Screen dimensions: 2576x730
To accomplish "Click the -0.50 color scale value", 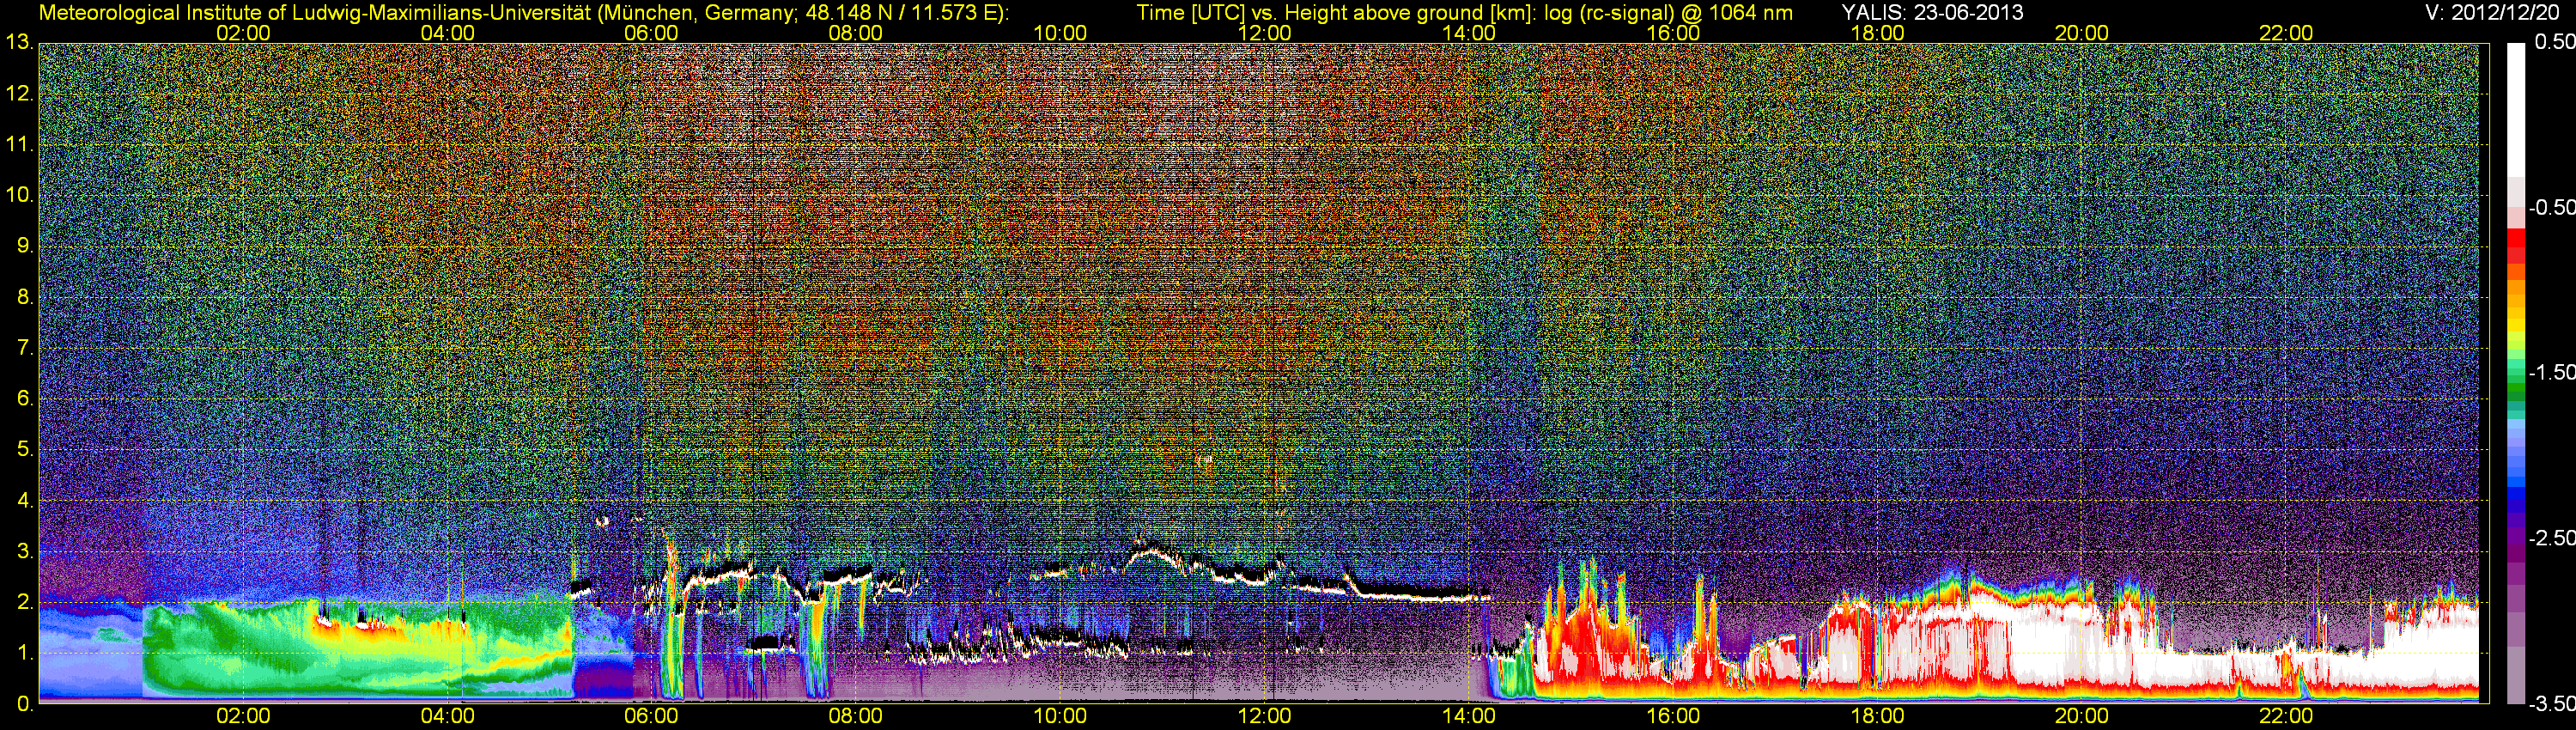I will point(2550,207).
